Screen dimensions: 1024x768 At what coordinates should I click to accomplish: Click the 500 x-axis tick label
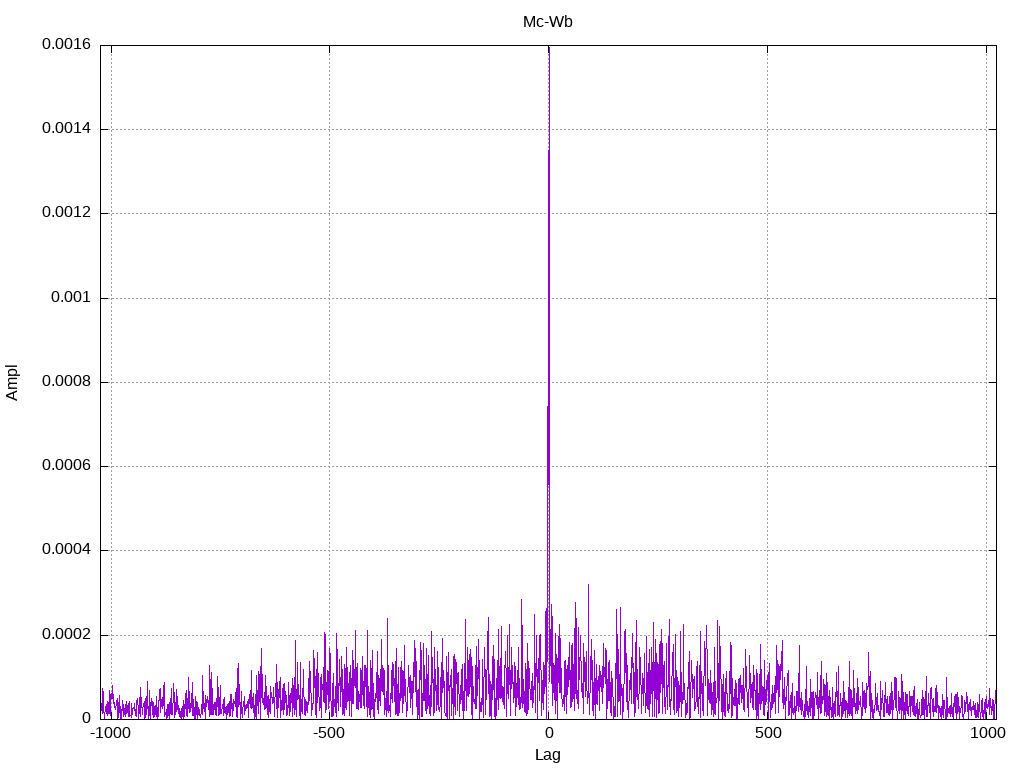point(768,733)
